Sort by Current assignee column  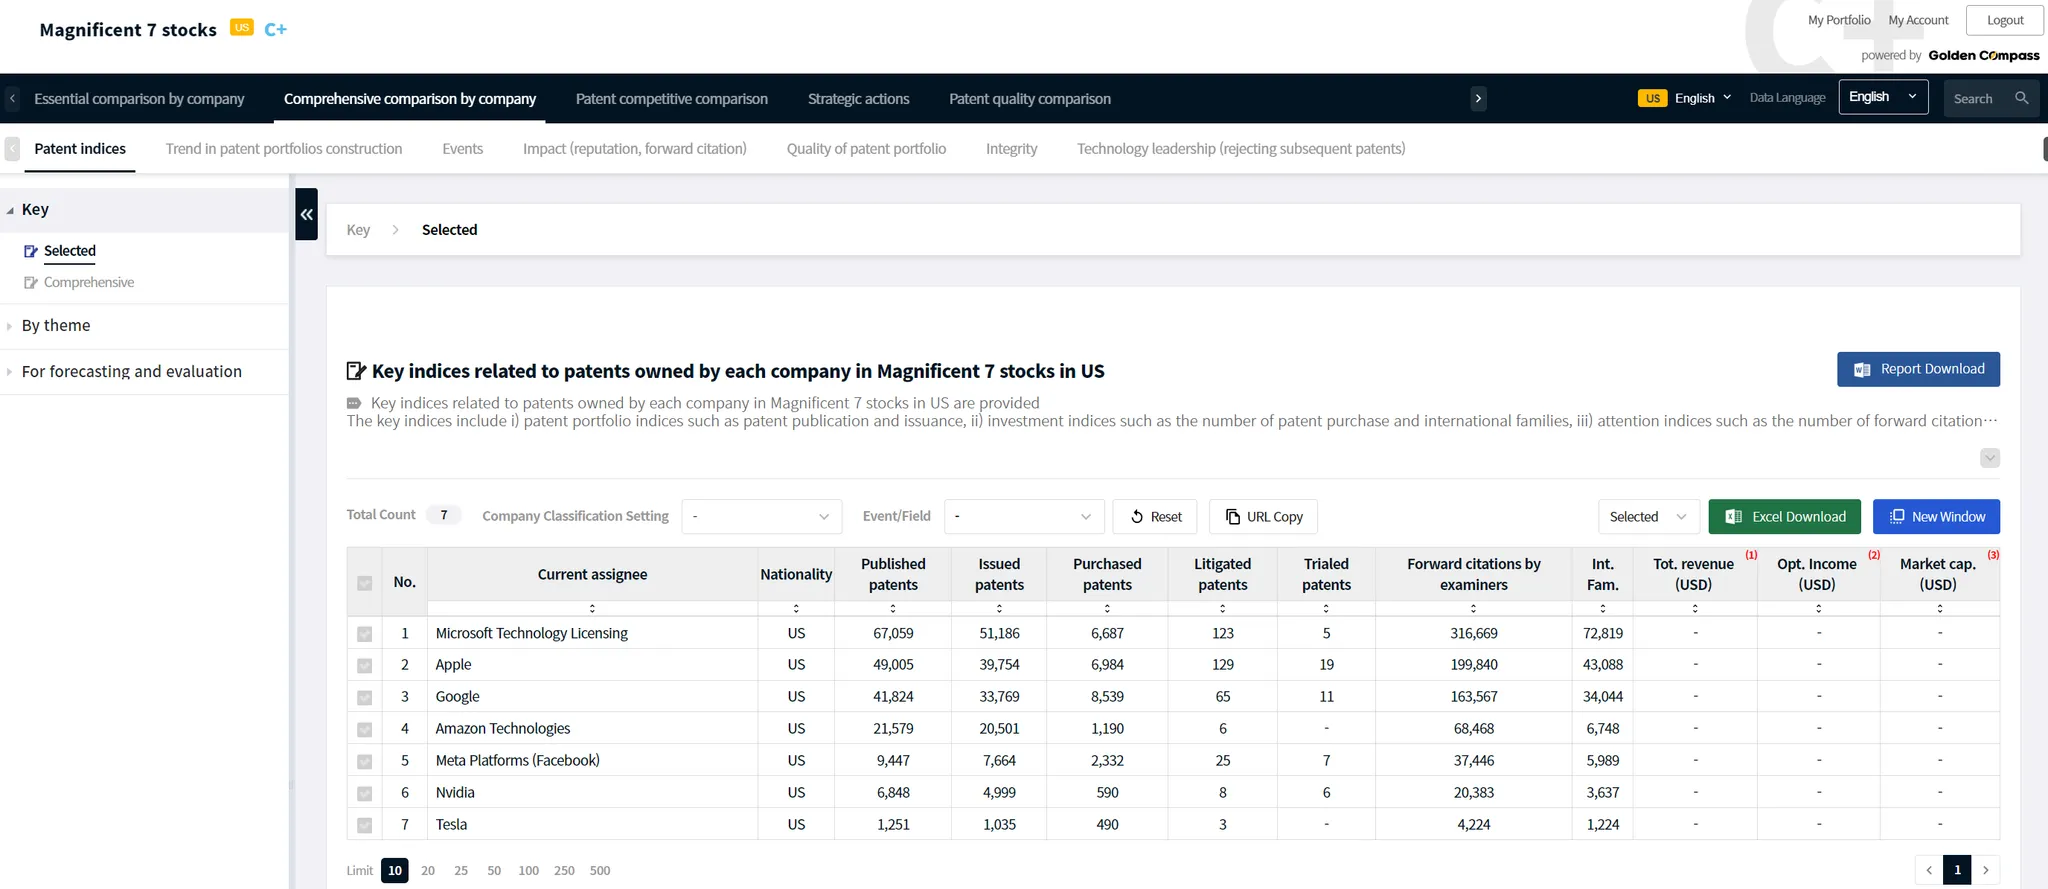tap(592, 608)
